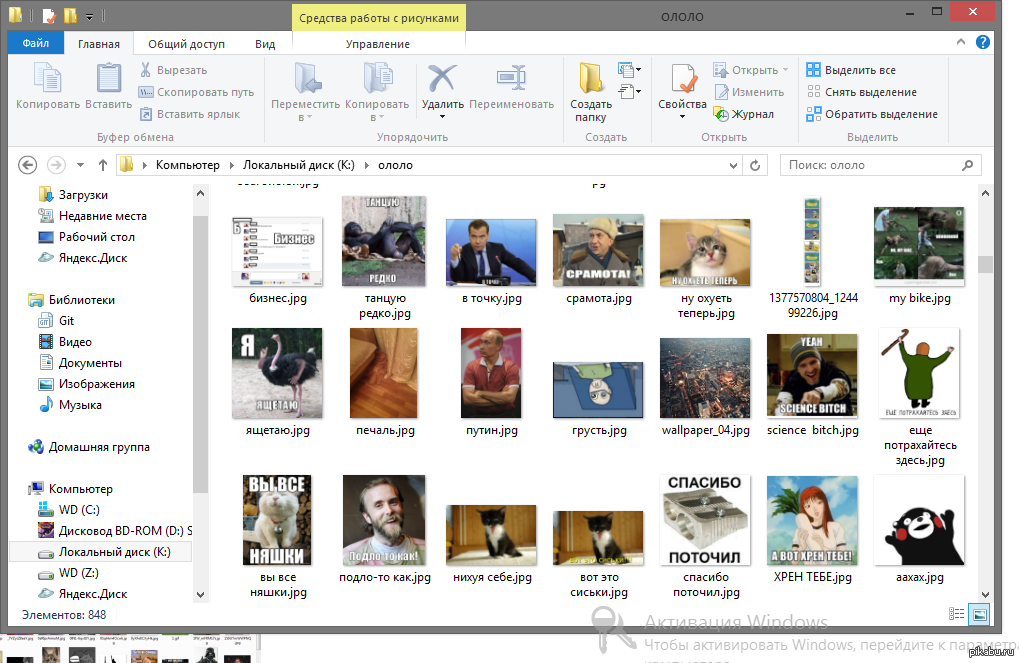This screenshot has width=1019, height=663.
Task: Open Свойства (Properties) checkmark icon
Action: [x=683, y=79]
